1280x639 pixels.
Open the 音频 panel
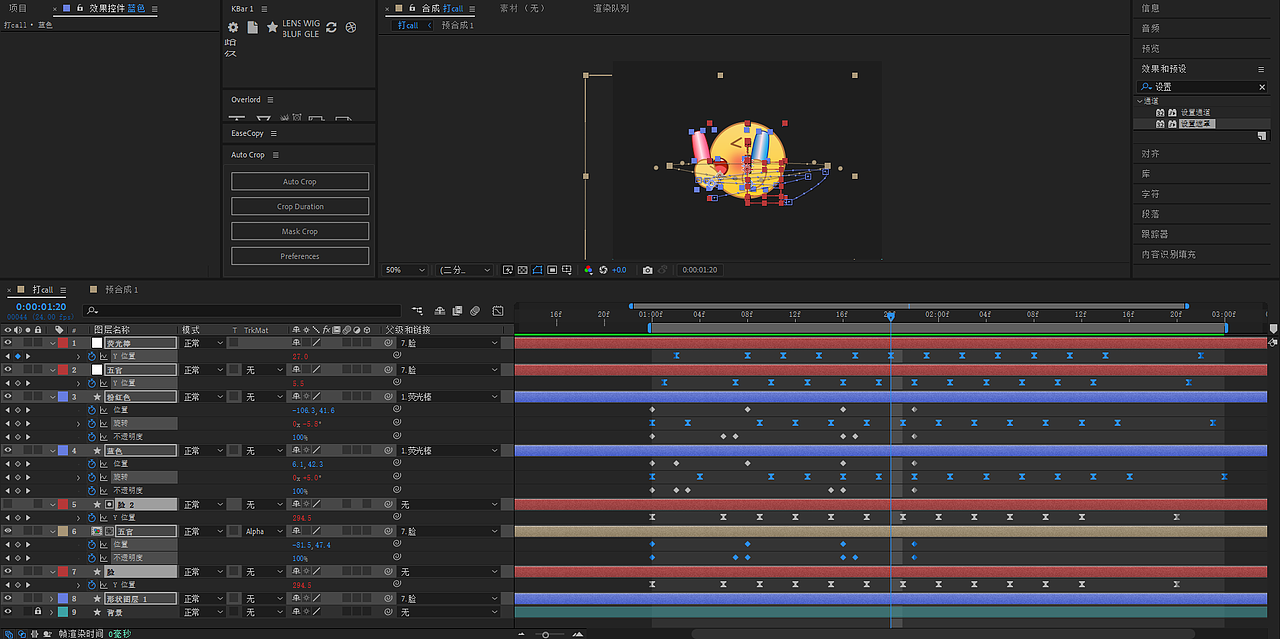[x=1151, y=28]
